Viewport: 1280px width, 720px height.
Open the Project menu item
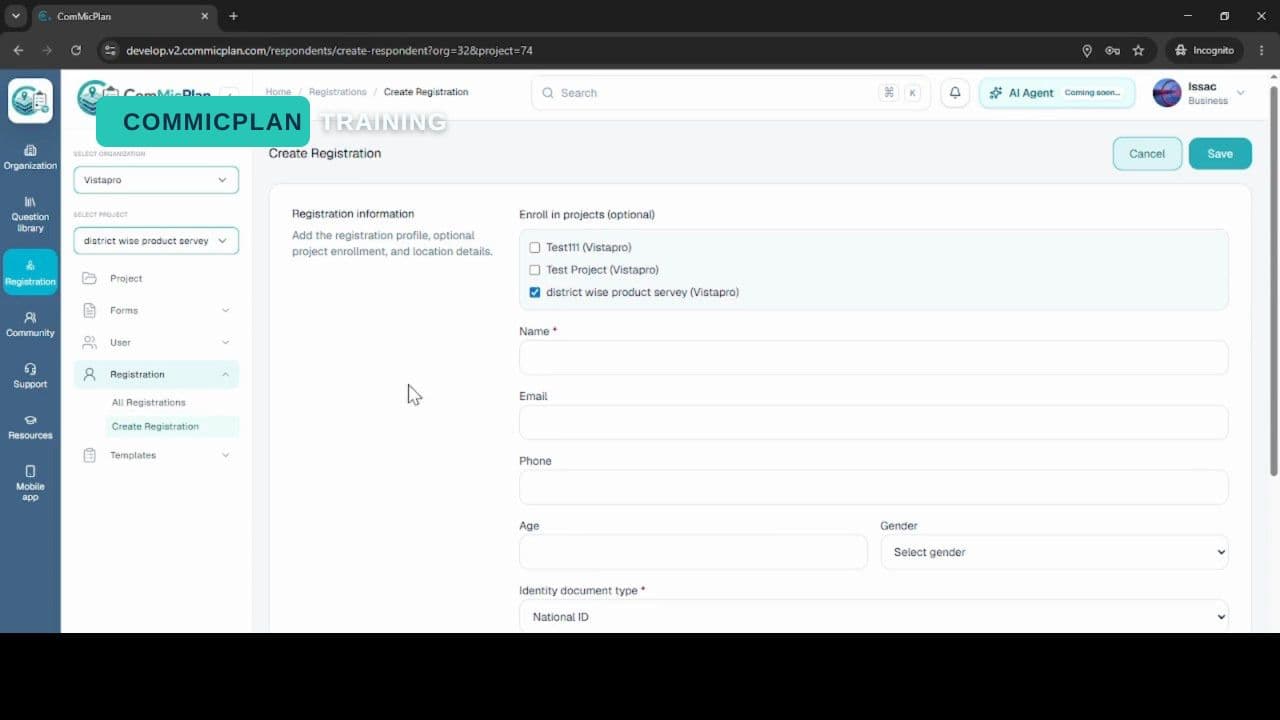point(156,278)
